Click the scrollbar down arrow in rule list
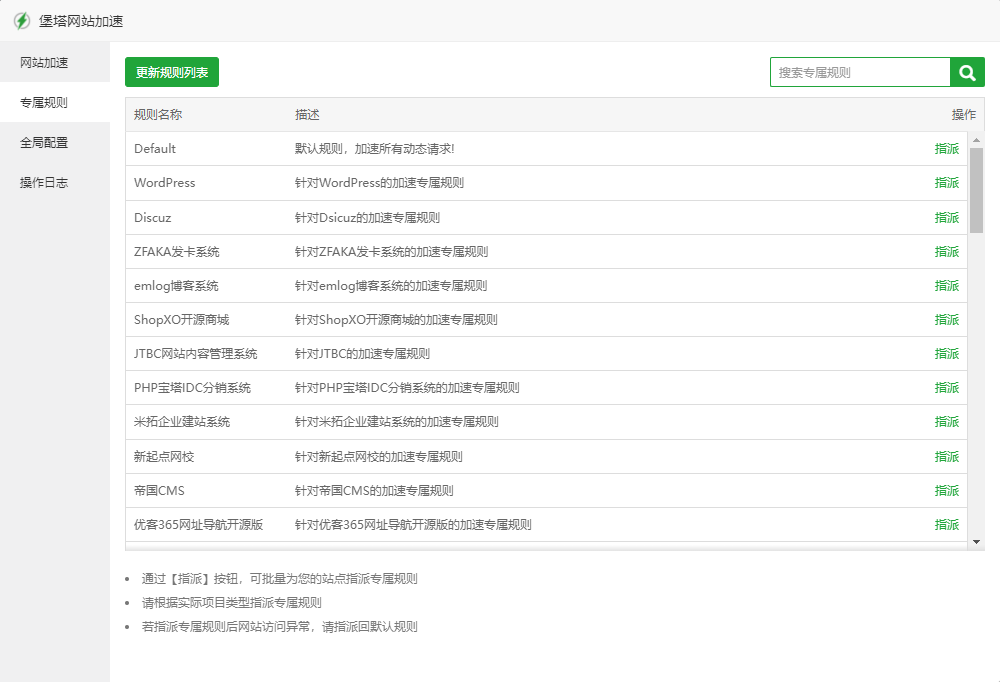Viewport: 1000px width, 682px height. click(976, 542)
